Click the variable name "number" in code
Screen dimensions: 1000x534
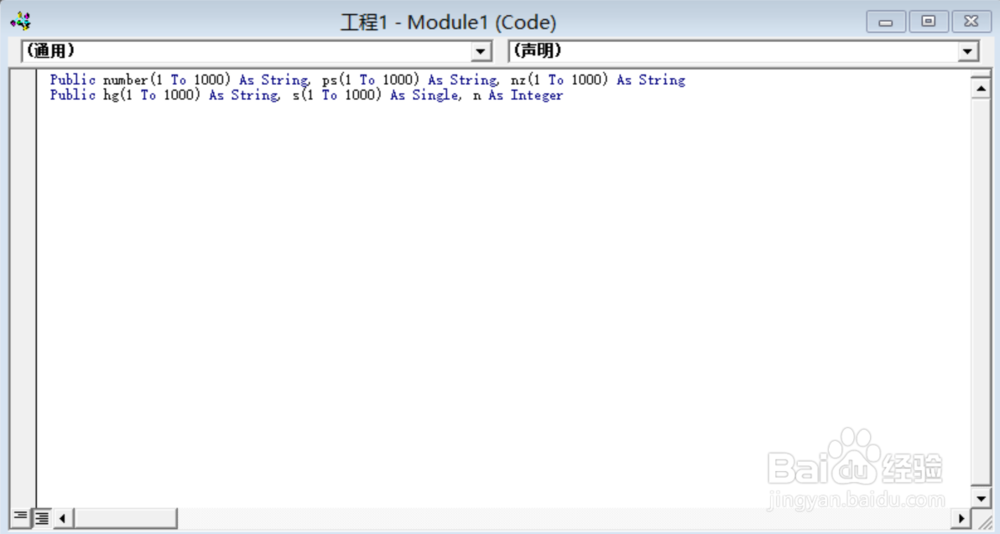point(125,80)
